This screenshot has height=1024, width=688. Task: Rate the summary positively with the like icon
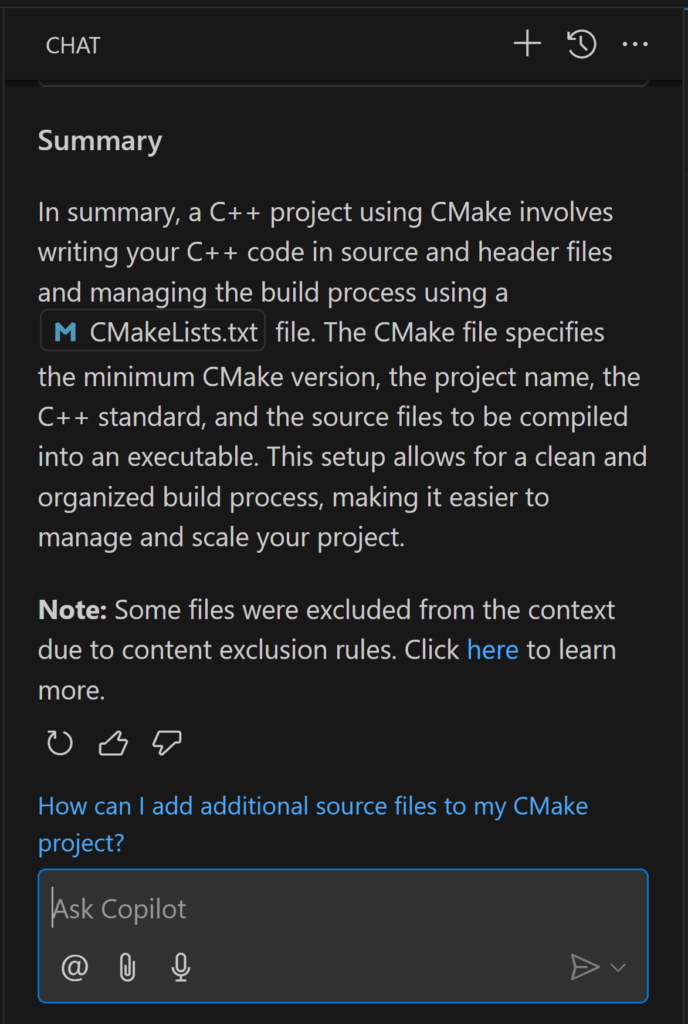pyautogui.click(x=112, y=743)
